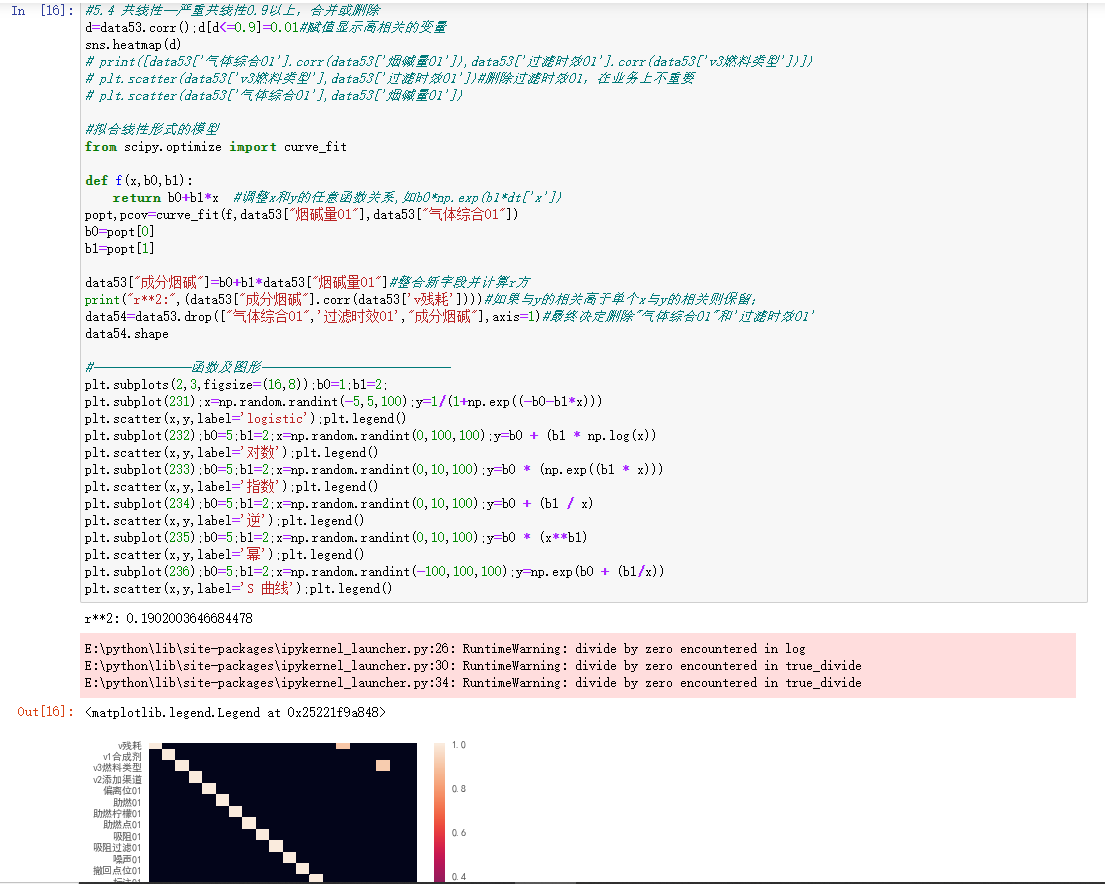Click the 'plt.subplot(234)' line
Screen dimensions: 1105x884
339,503
